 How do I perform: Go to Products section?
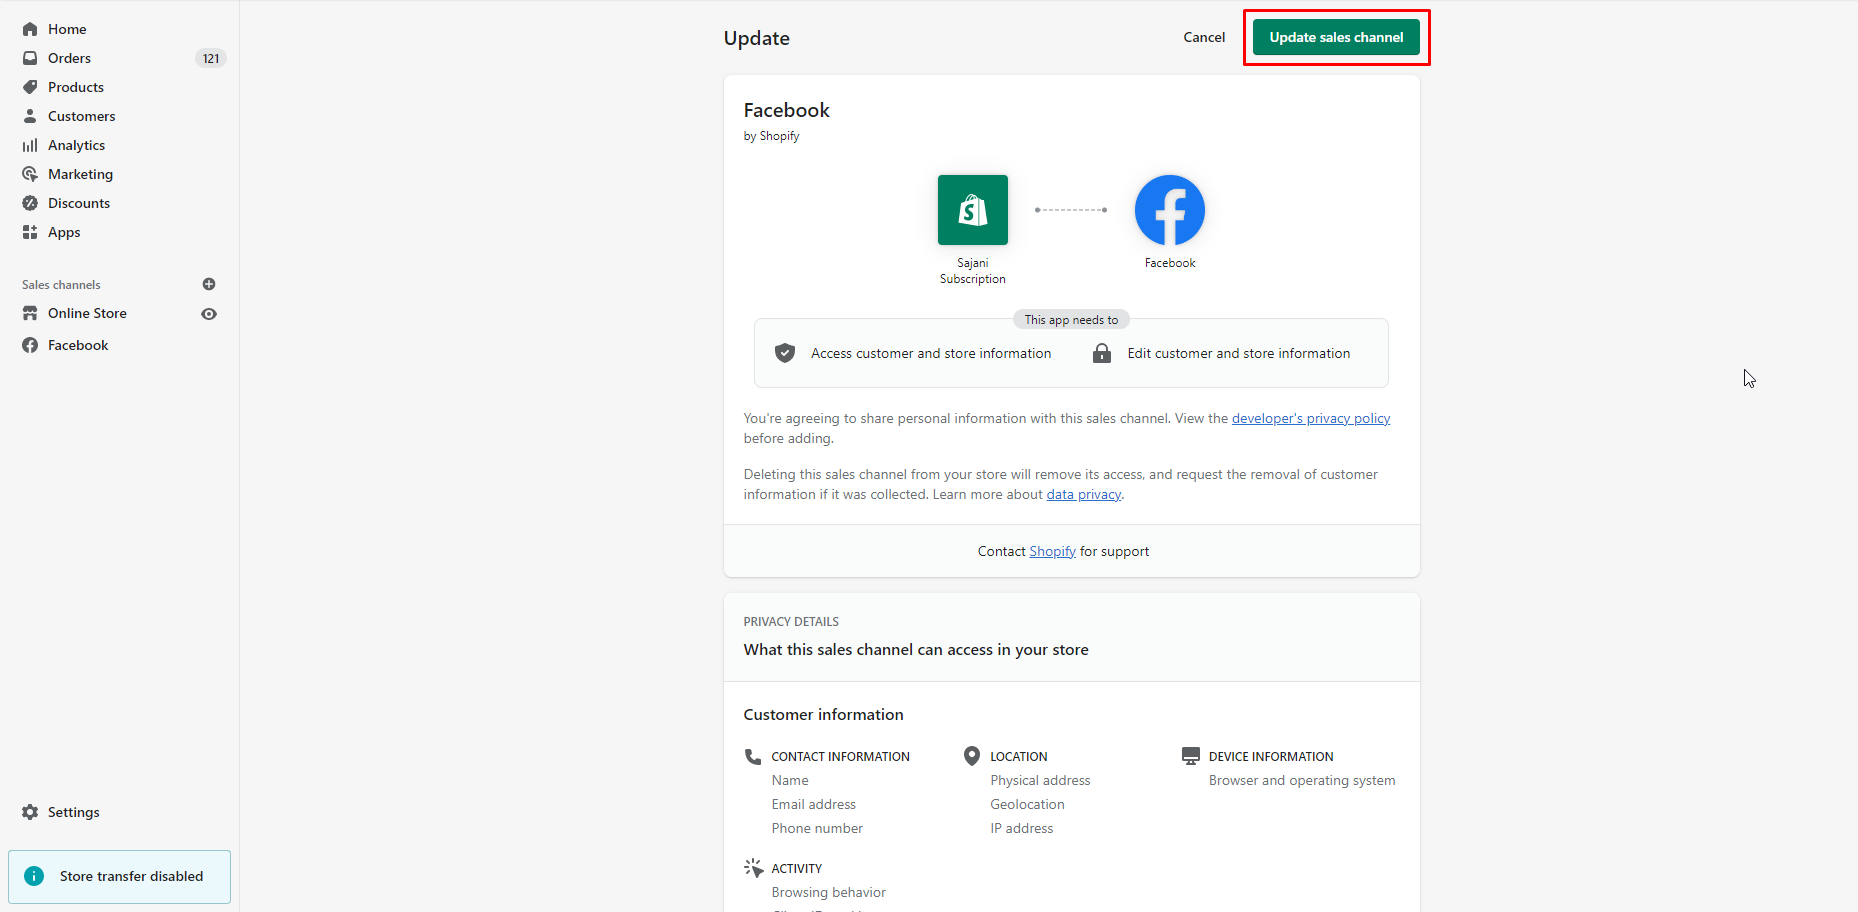tap(76, 87)
